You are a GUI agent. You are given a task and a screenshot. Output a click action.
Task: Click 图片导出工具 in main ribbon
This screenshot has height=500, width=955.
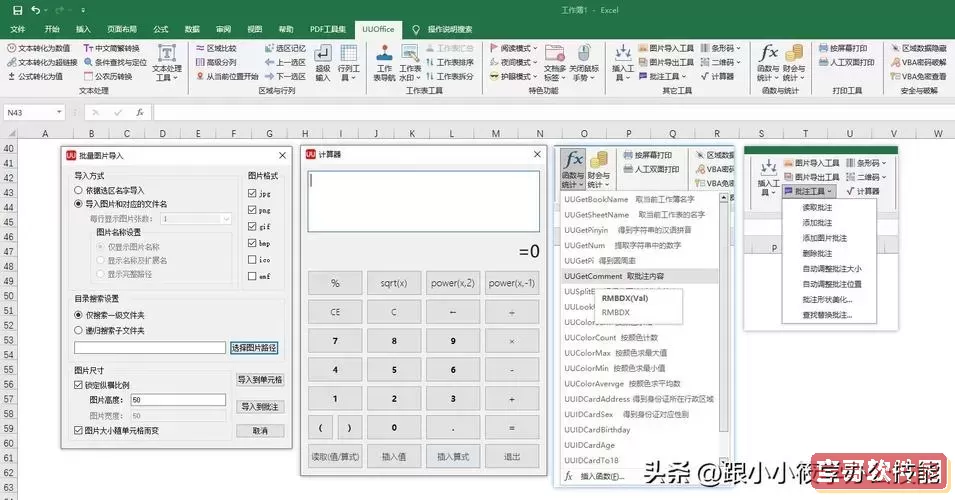pos(666,62)
